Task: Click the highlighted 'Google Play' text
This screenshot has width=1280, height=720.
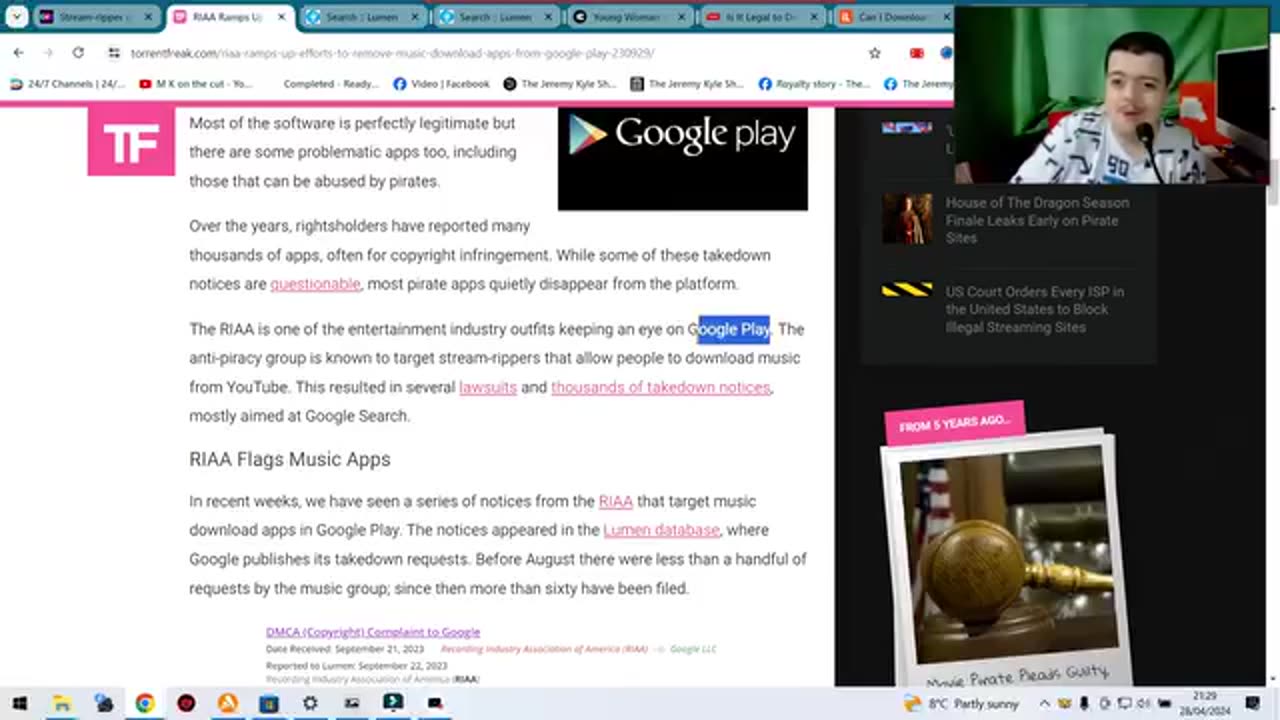Action: (x=734, y=329)
